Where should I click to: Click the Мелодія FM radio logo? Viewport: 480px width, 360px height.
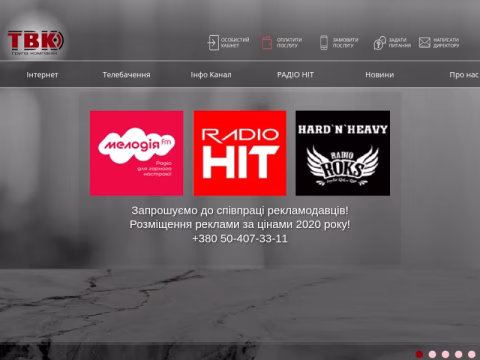[137, 153]
